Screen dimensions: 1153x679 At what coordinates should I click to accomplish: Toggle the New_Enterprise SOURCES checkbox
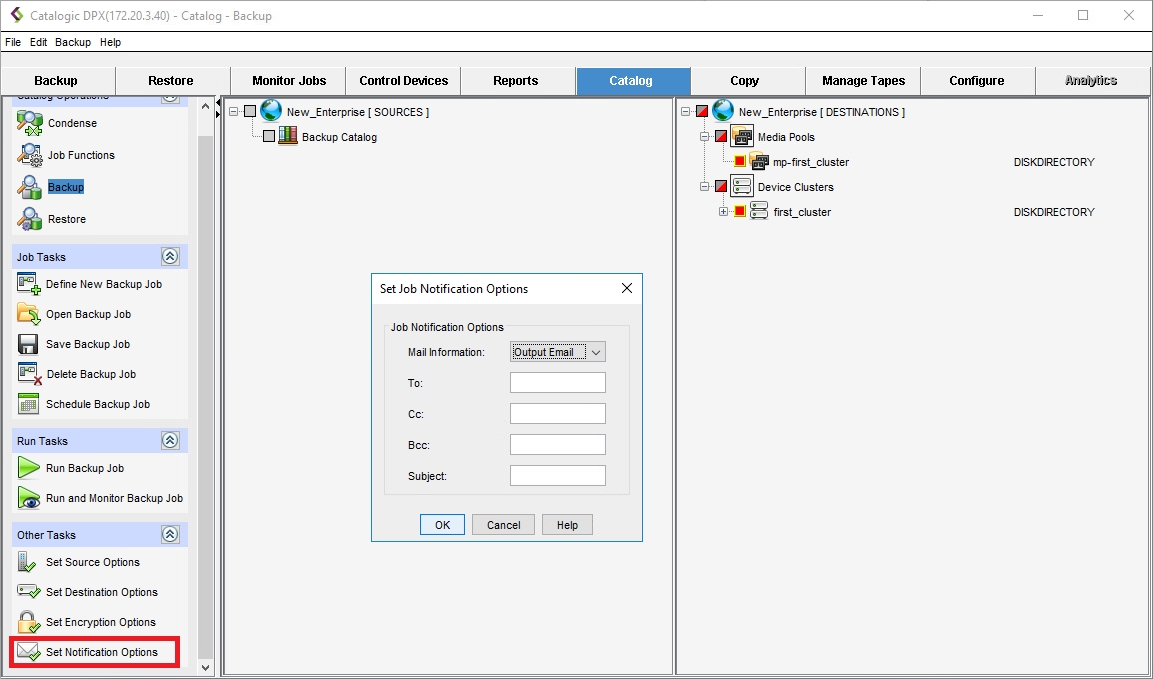(x=250, y=112)
